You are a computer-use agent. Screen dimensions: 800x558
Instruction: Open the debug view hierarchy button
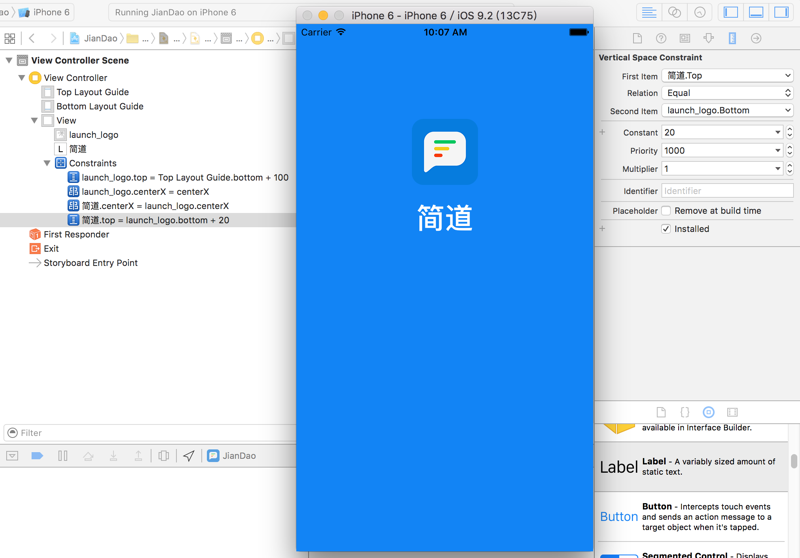[x=164, y=455]
